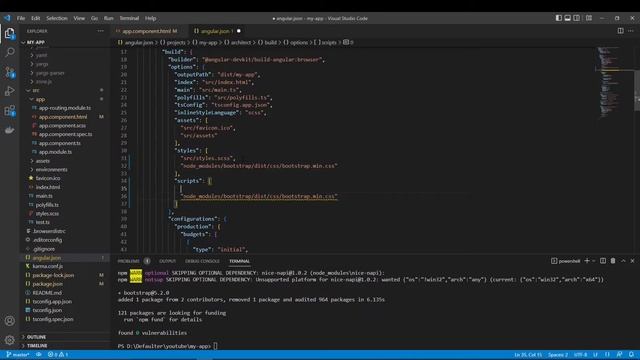Open the Explorer view in activity bar

[10, 33]
